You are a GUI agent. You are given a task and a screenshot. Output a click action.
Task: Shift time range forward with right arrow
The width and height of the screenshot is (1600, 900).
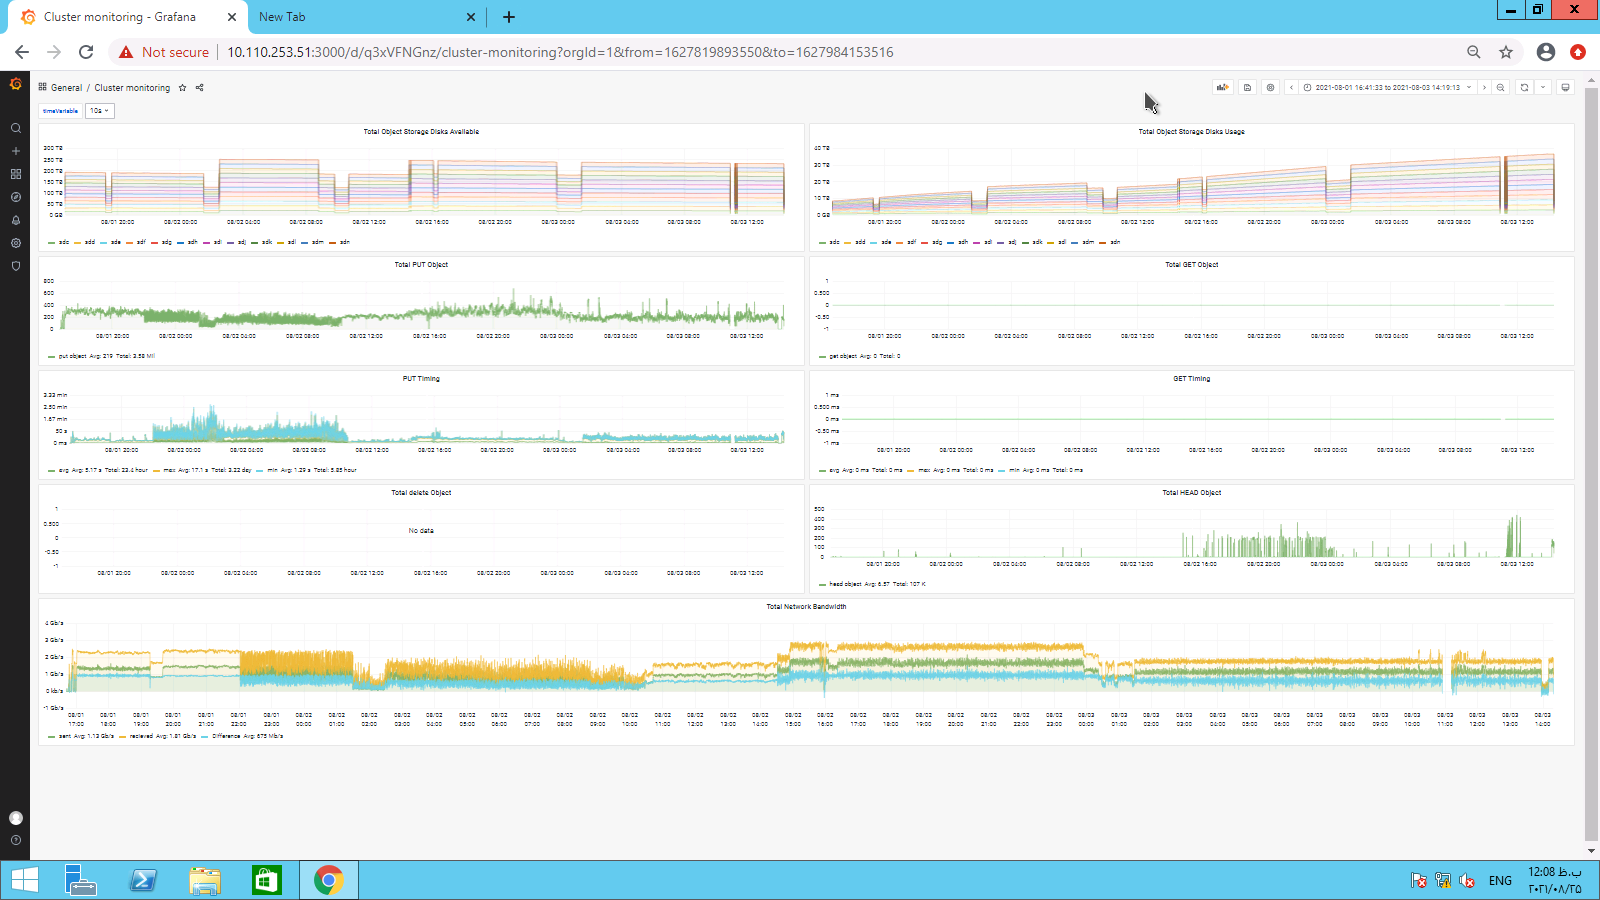click(x=1484, y=88)
